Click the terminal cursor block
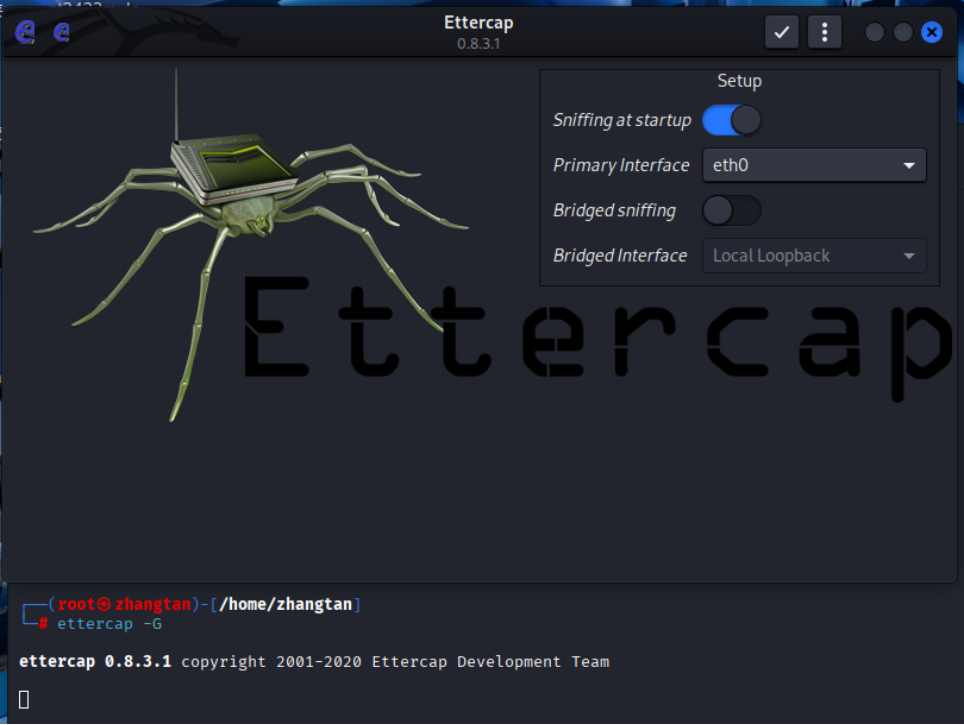Viewport: 964px width, 725px height. [24, 700]
